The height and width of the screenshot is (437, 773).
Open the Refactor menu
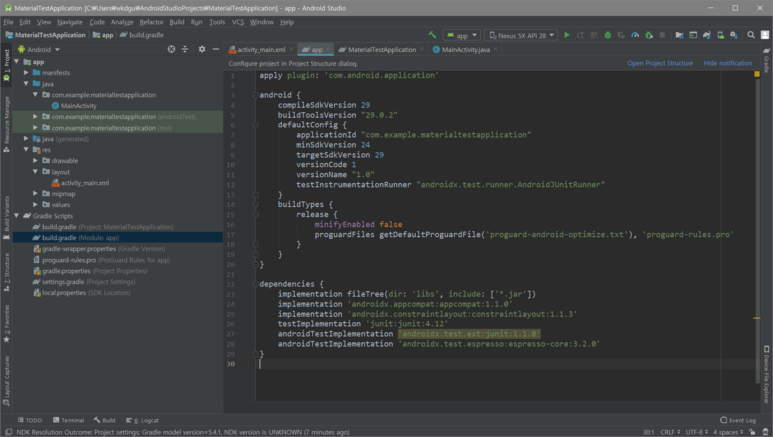pos(151,22)
